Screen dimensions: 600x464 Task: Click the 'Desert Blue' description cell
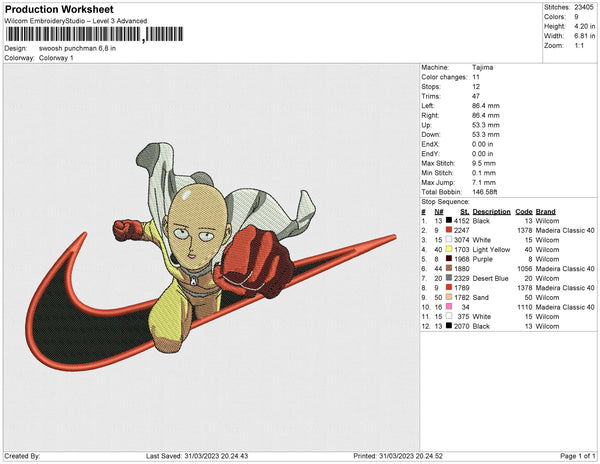click(491, 278)
